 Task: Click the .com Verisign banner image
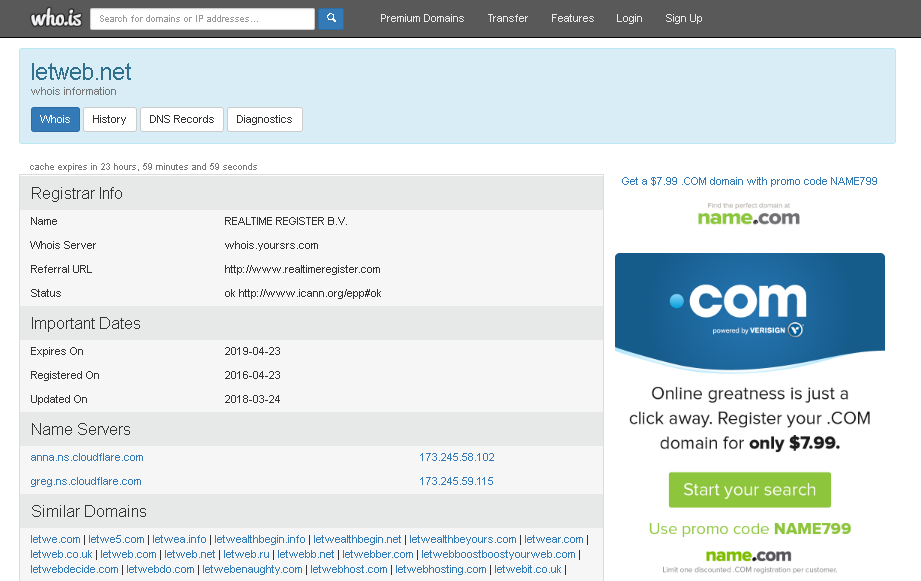[x=750, y=311]
